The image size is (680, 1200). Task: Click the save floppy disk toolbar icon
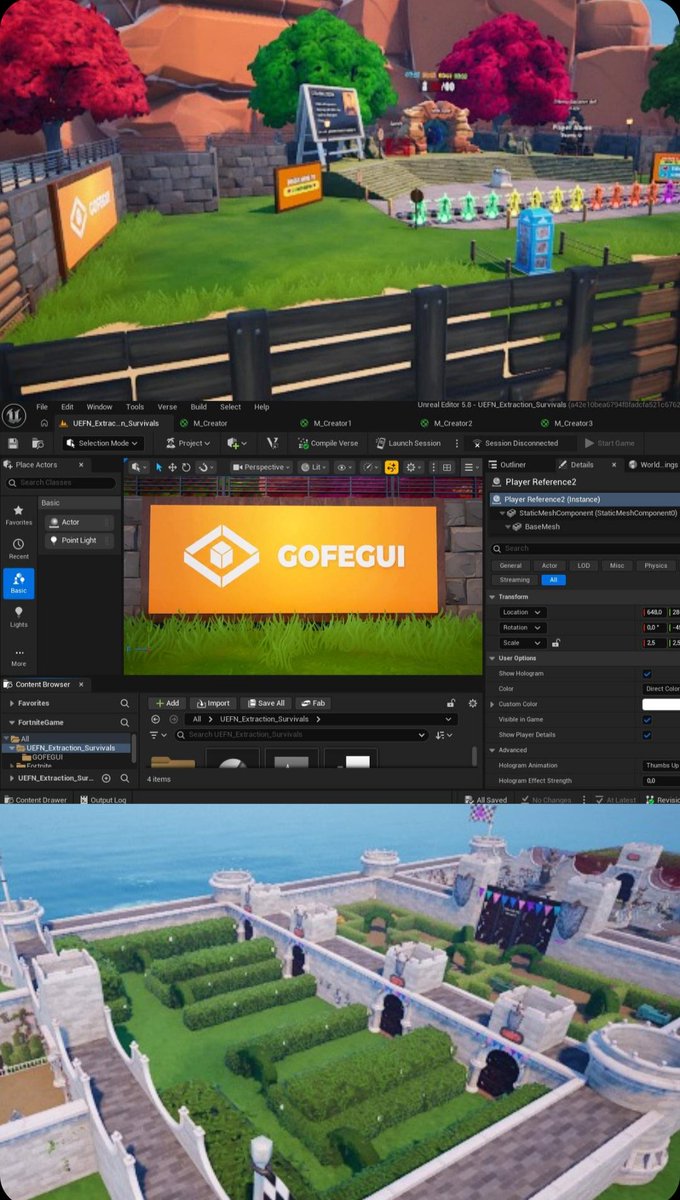13,443
